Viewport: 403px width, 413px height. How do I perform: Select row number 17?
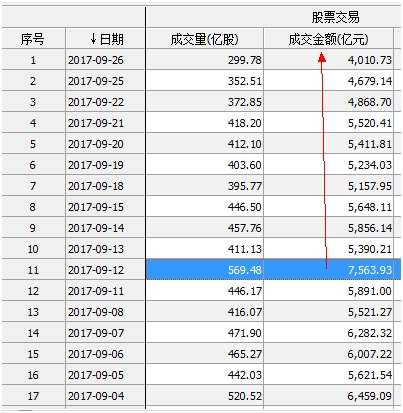coord(33,396)
